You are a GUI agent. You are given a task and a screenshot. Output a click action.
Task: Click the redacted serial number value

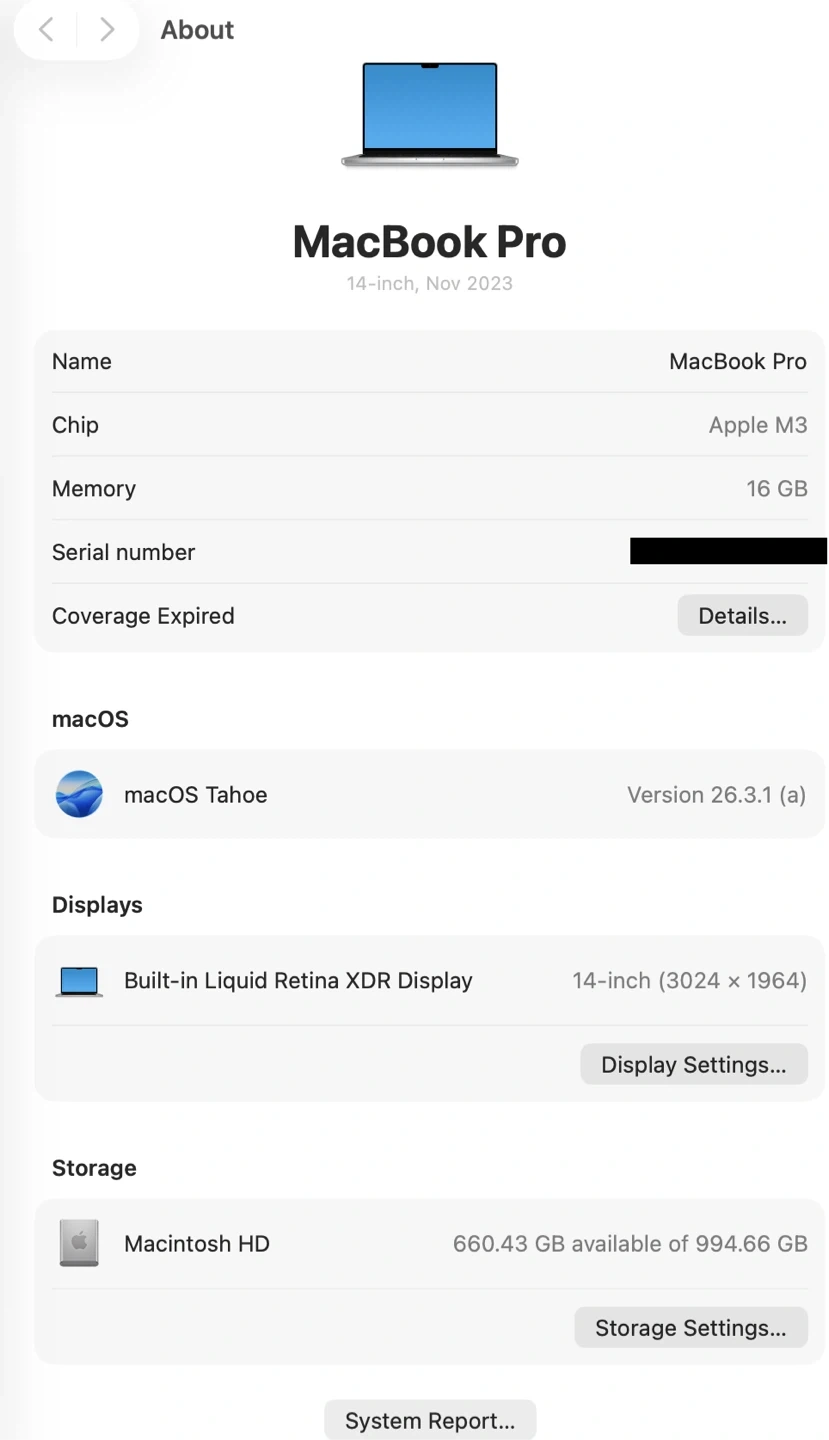point(728,551)
